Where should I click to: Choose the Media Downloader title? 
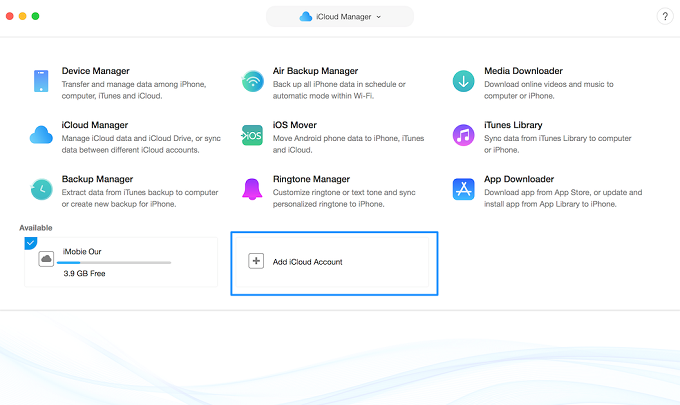[x=523, y=71]
